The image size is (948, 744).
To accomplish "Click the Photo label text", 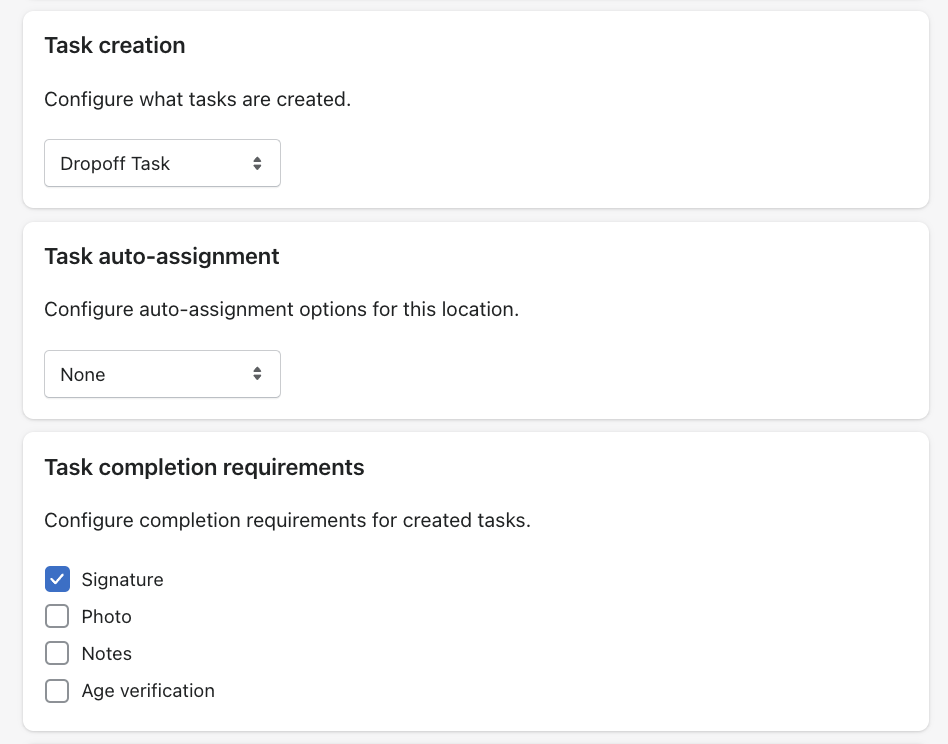I will click(x=106, y=616).
